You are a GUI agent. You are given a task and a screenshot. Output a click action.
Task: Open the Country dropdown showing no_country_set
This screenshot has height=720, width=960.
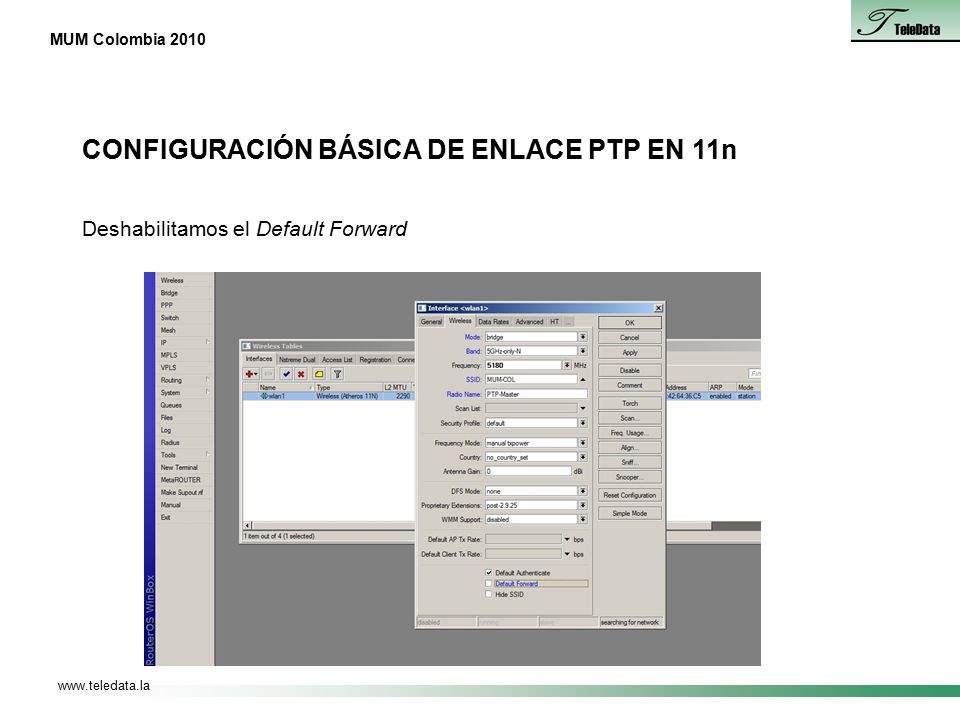click(583, 457)
